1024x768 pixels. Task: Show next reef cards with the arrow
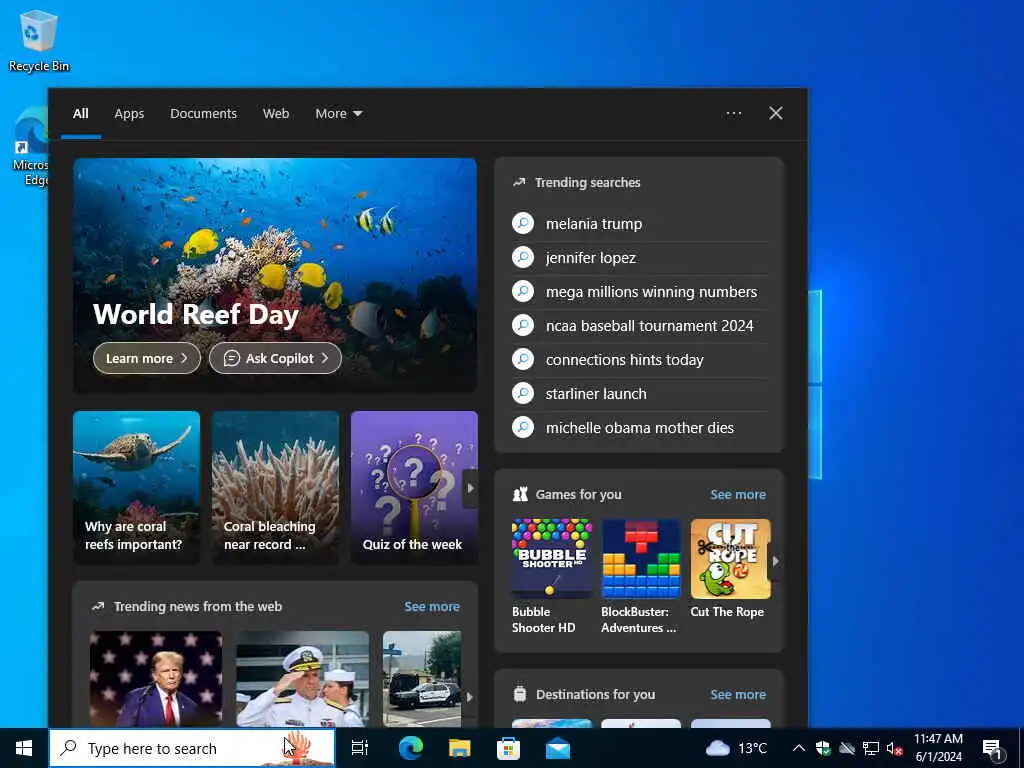[x=470, y=488]
